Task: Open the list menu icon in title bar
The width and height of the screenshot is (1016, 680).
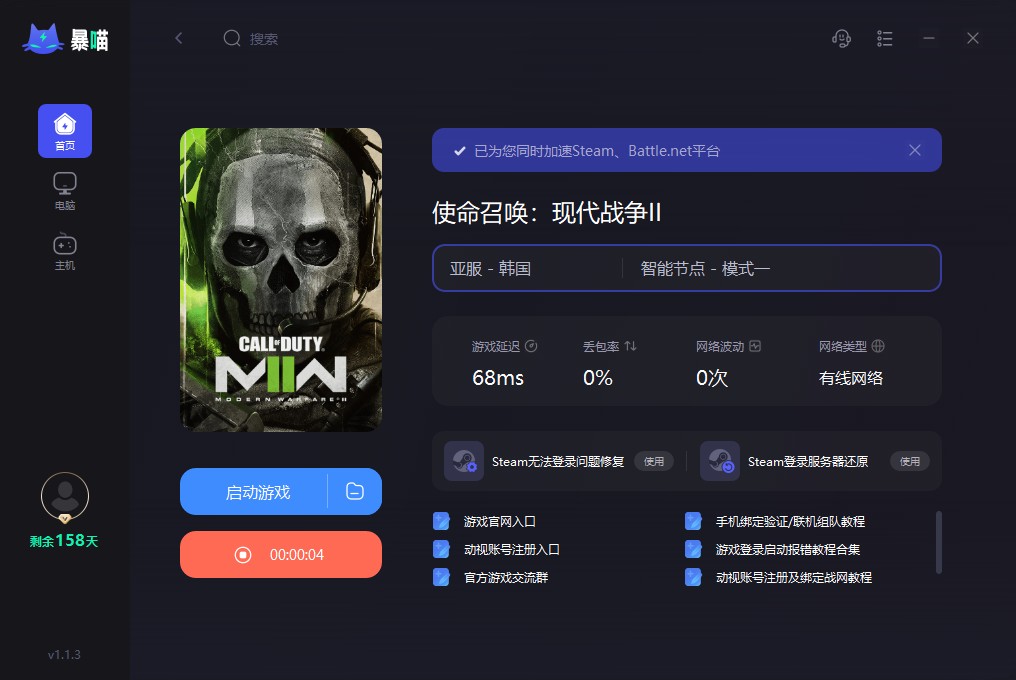Action: (x=884, y=39)
